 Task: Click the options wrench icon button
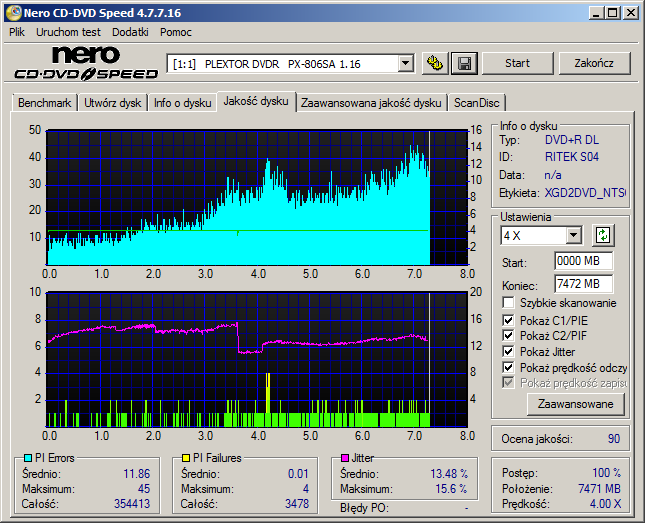435,63
